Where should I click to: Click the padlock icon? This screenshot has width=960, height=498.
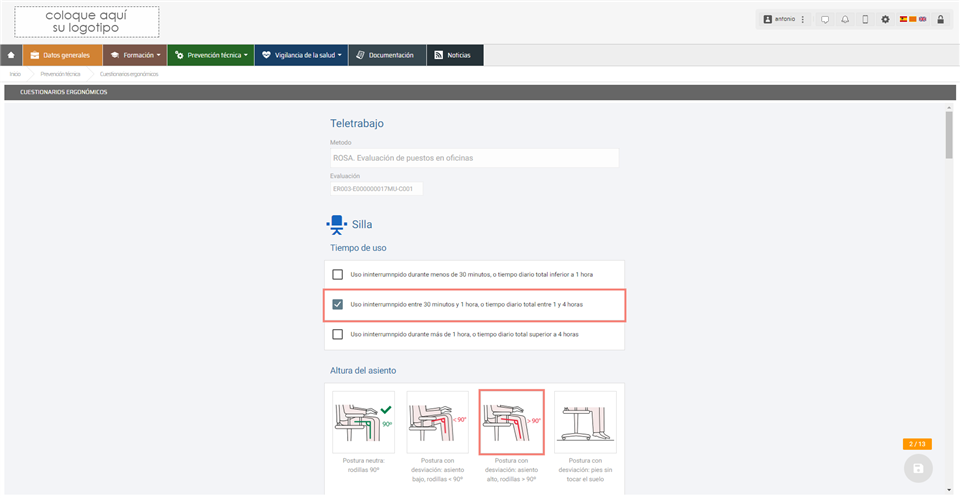click(x=940, y=20)
